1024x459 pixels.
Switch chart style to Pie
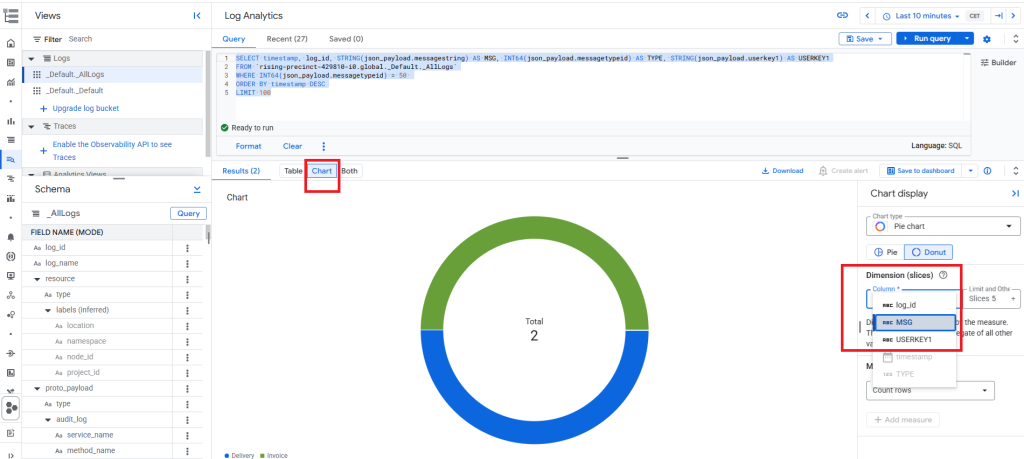[884, 252]
